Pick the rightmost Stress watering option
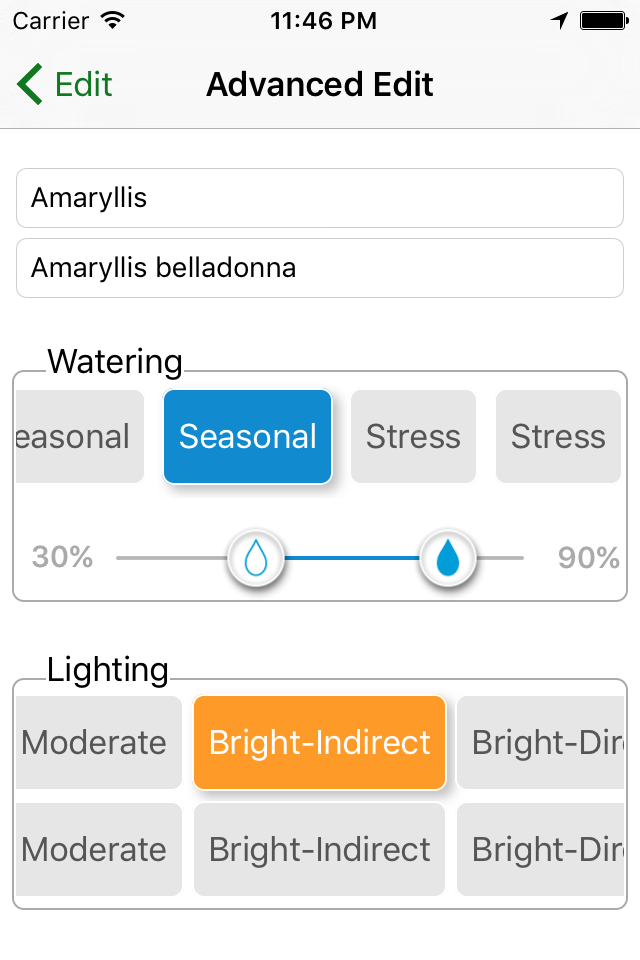The image size is (640, 960). click(x=559, y=437)
